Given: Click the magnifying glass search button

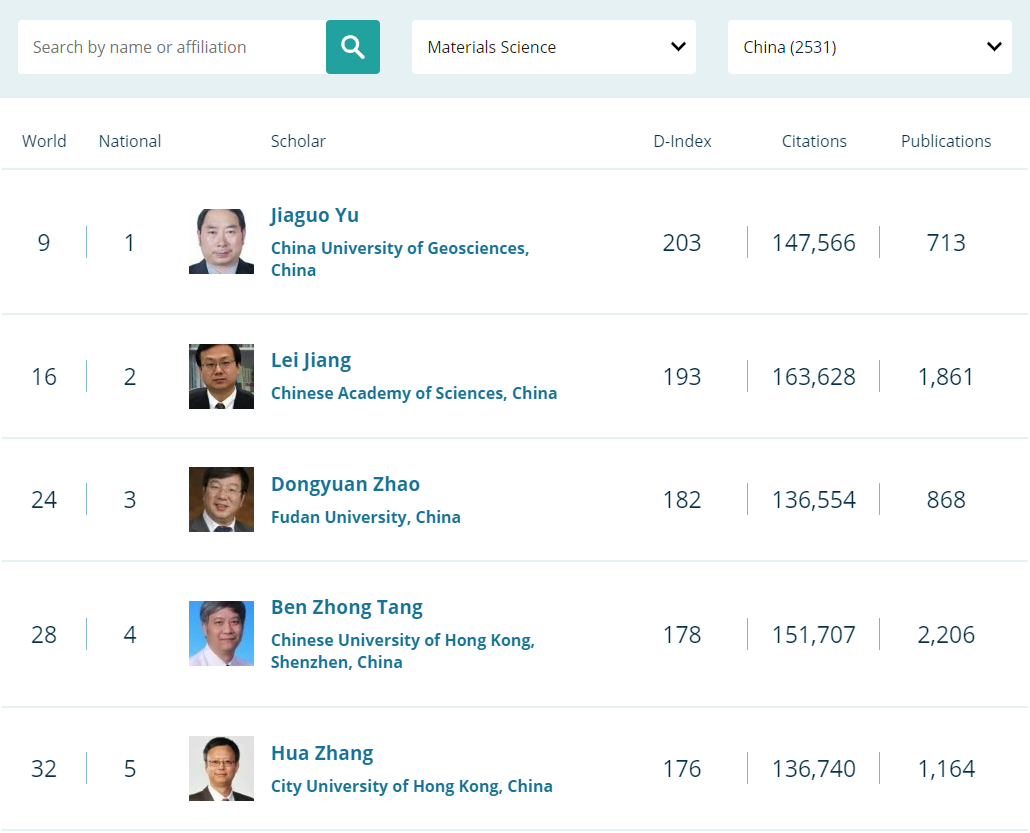Looking at the screenshot, I should point(352,47).
